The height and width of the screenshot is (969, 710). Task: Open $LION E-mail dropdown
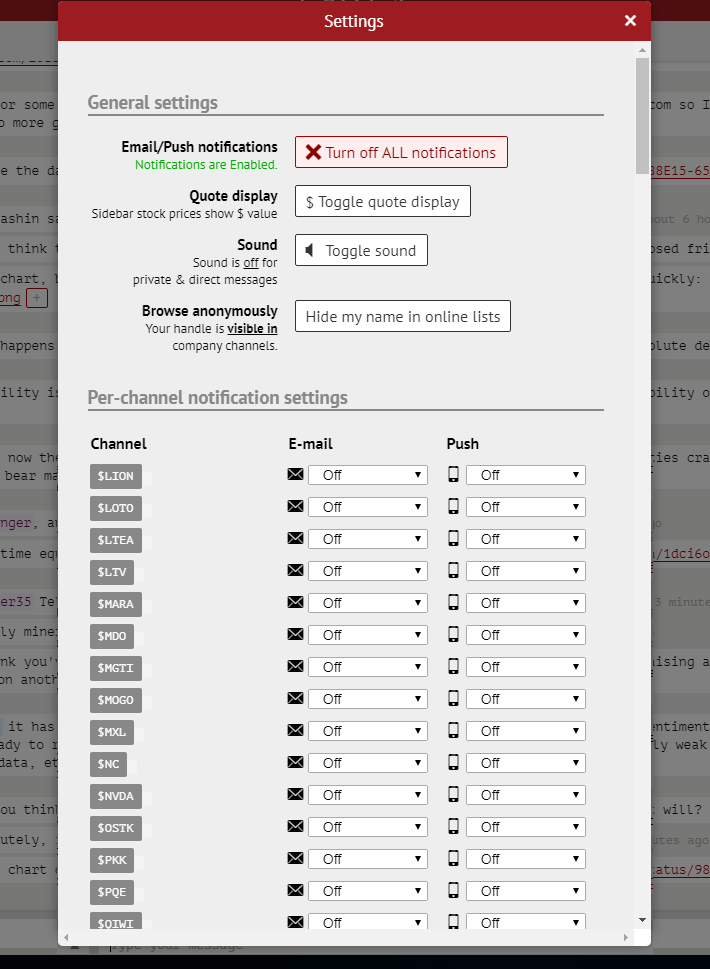pyautogui.click(x=367, y=475)
